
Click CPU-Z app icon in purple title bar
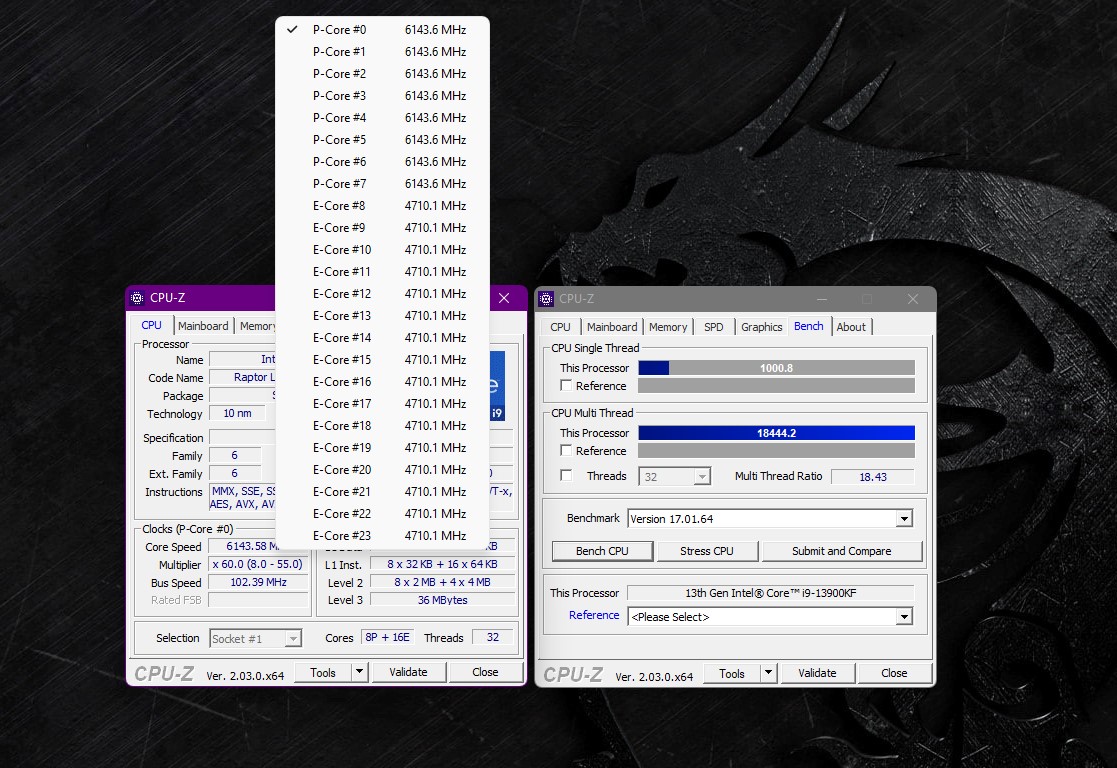137,298
